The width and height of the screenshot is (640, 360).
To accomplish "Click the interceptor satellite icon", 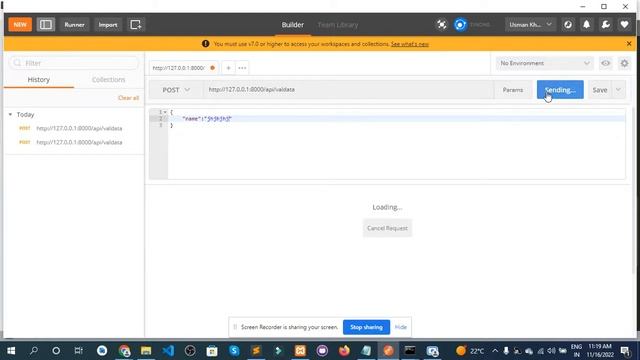I will tap(442, 24).
